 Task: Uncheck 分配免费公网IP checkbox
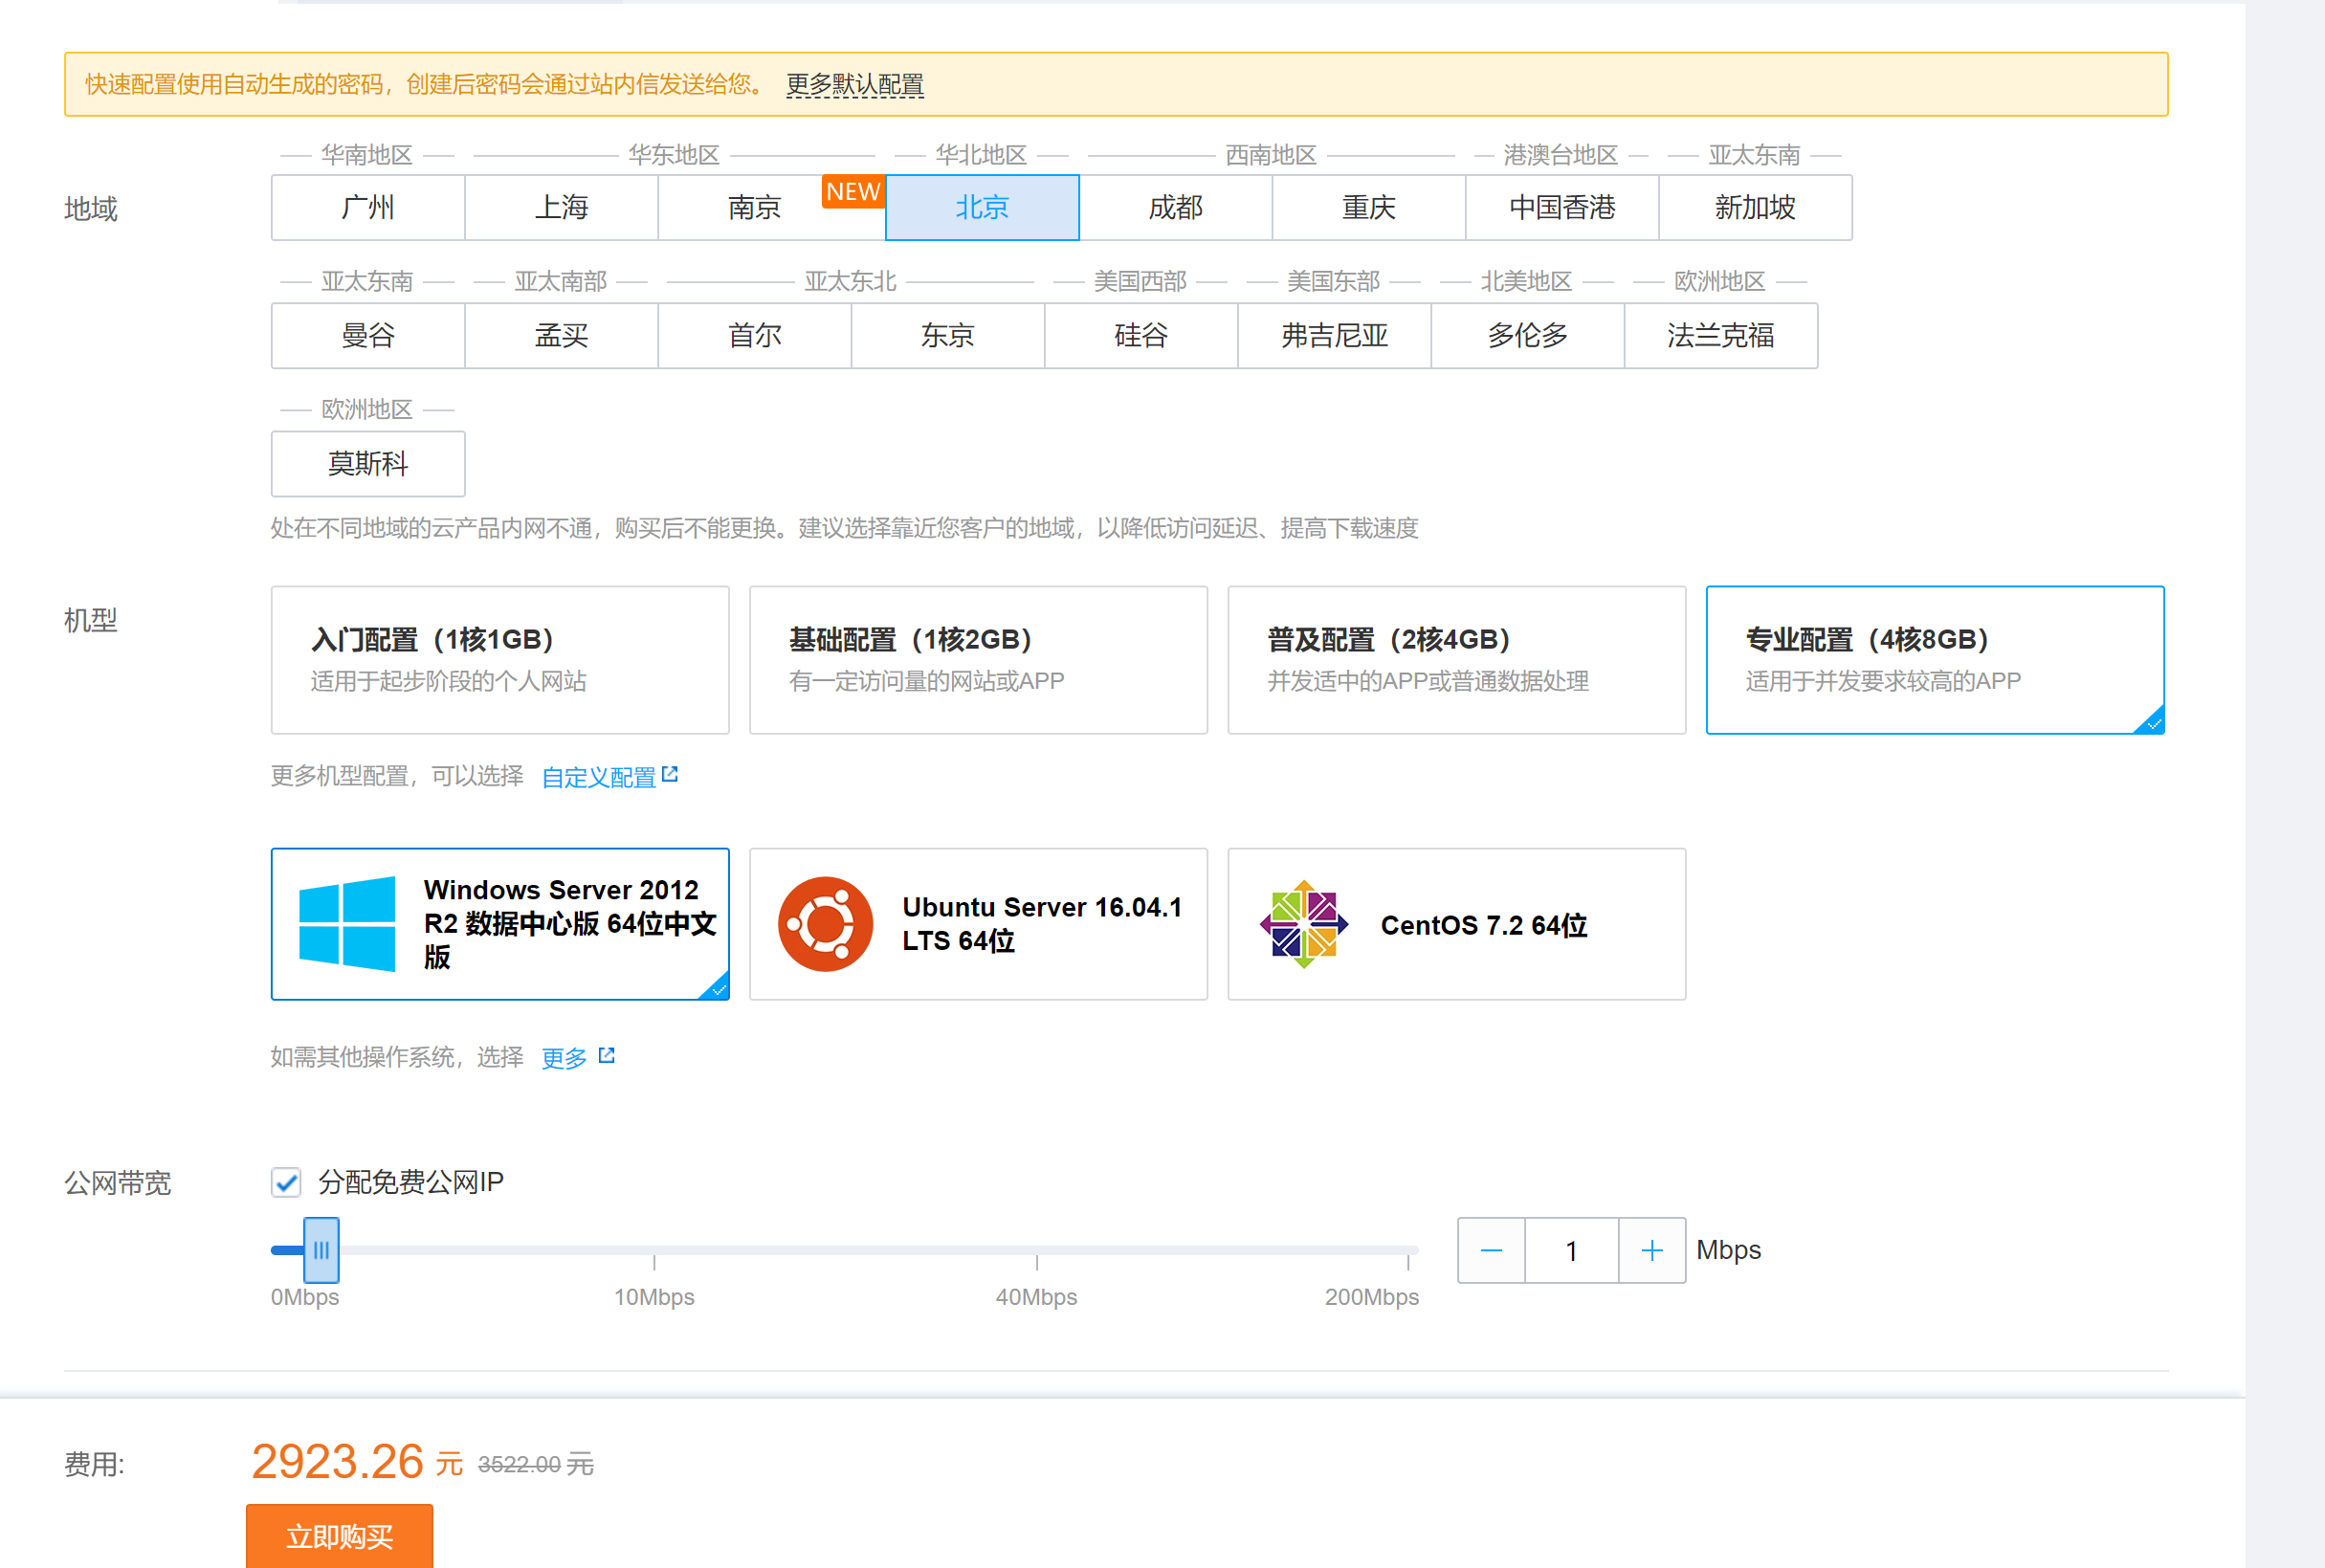click(x=286, y=1182)
